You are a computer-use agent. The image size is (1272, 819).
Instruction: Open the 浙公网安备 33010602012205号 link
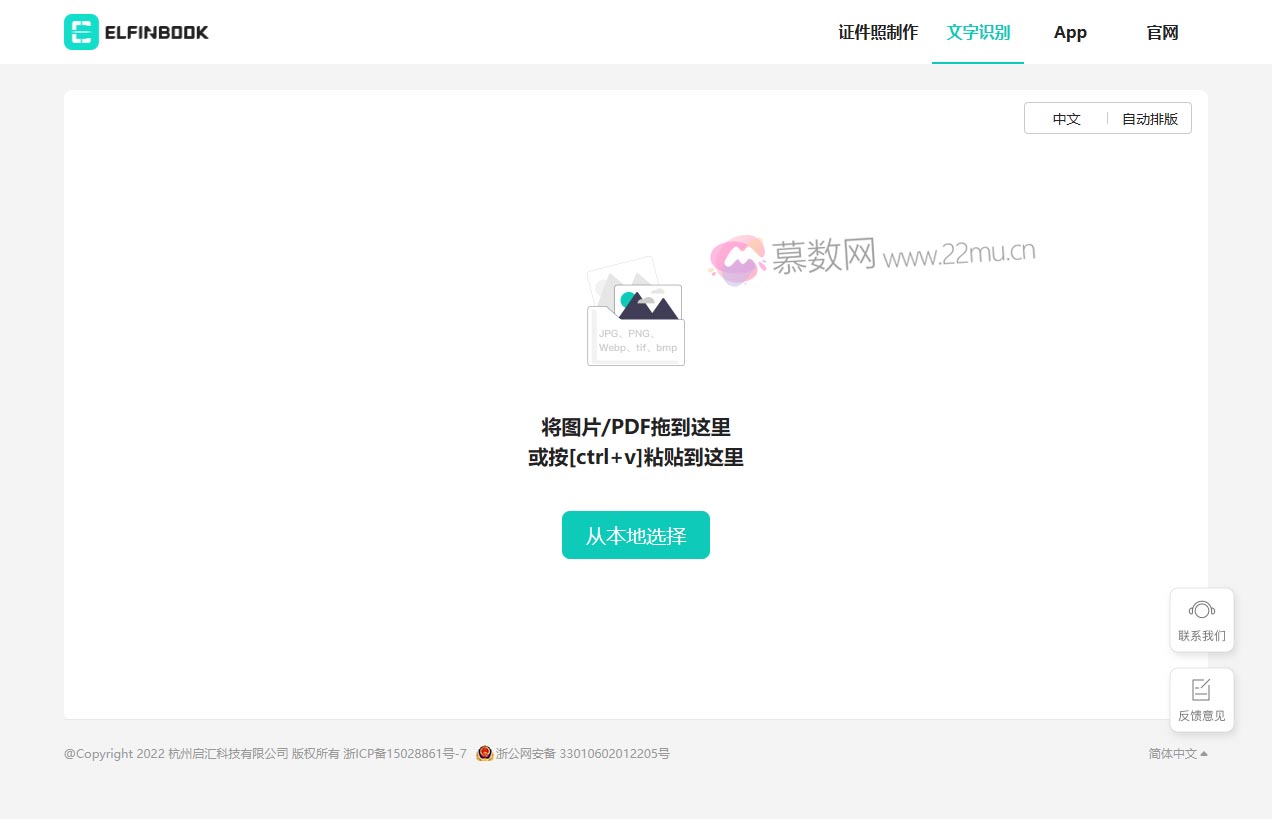coord(582,754)
